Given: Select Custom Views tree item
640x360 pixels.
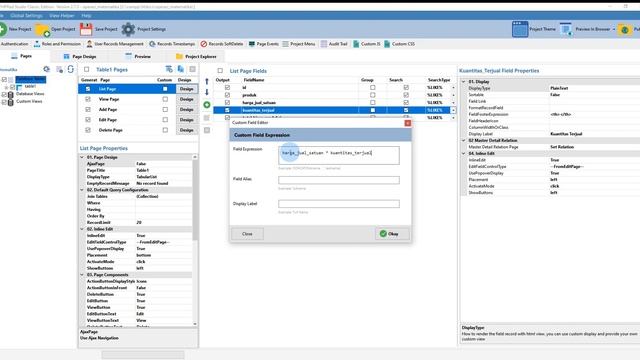Looking at the screenshot, I should (x=29, y=101).
